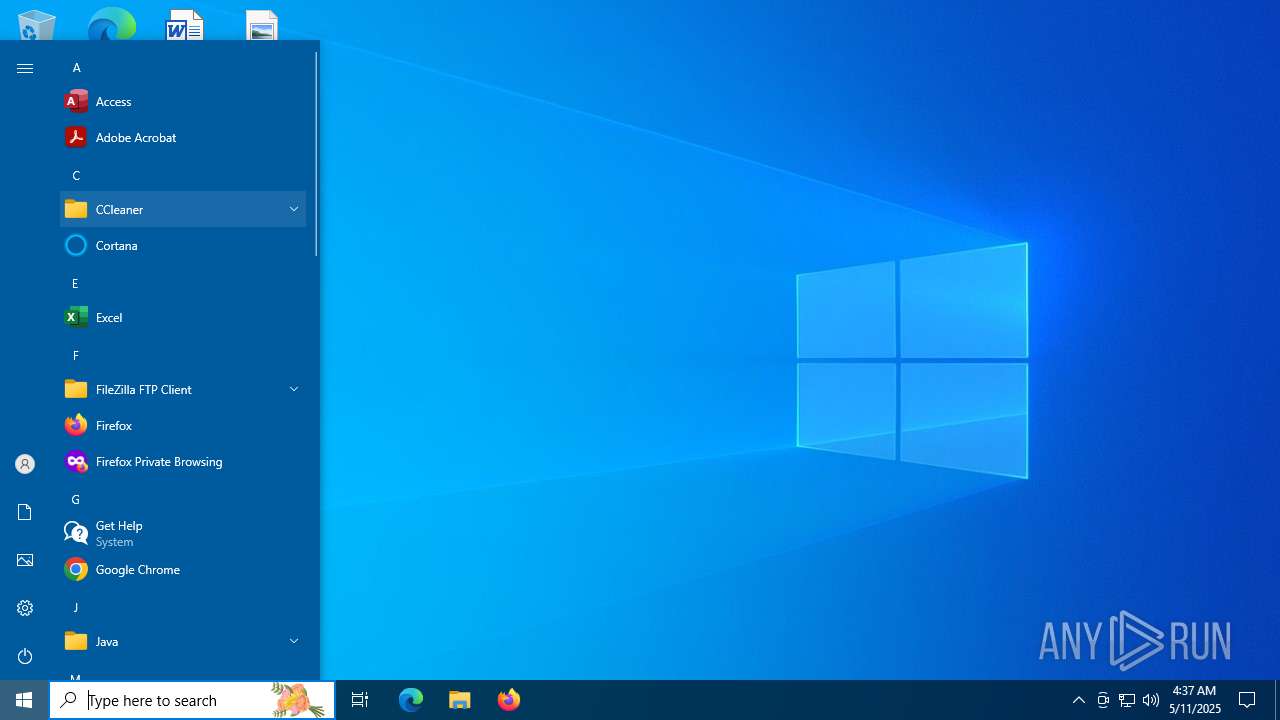Screen dimensions: 1280x720
Task: Click Show desktop strip at taskbar end
Action: click(x=1277, y=700)
